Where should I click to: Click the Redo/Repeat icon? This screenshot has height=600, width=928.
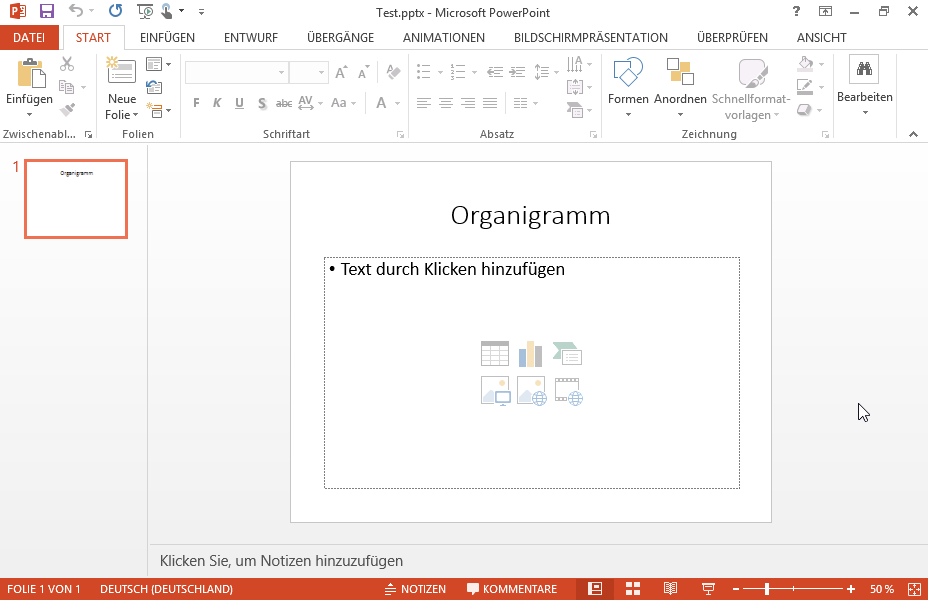(115, 11)
